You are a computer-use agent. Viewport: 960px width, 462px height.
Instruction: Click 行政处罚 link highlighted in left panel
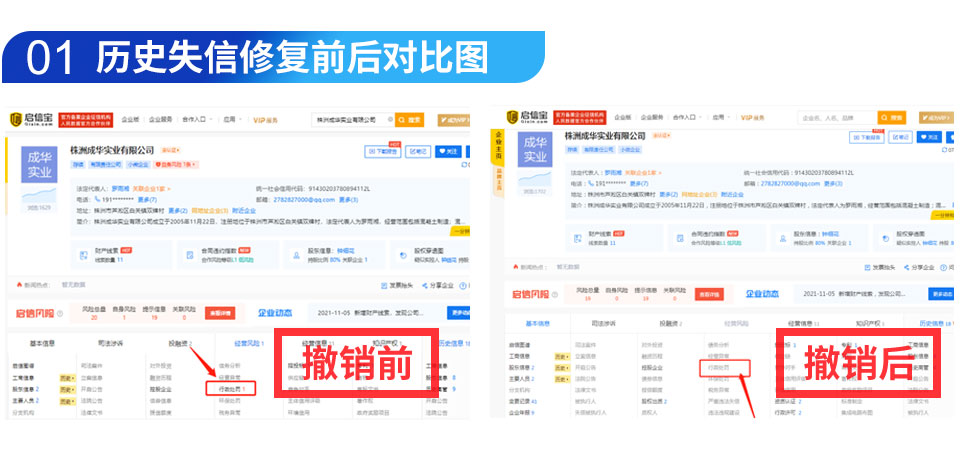point(232,387)
